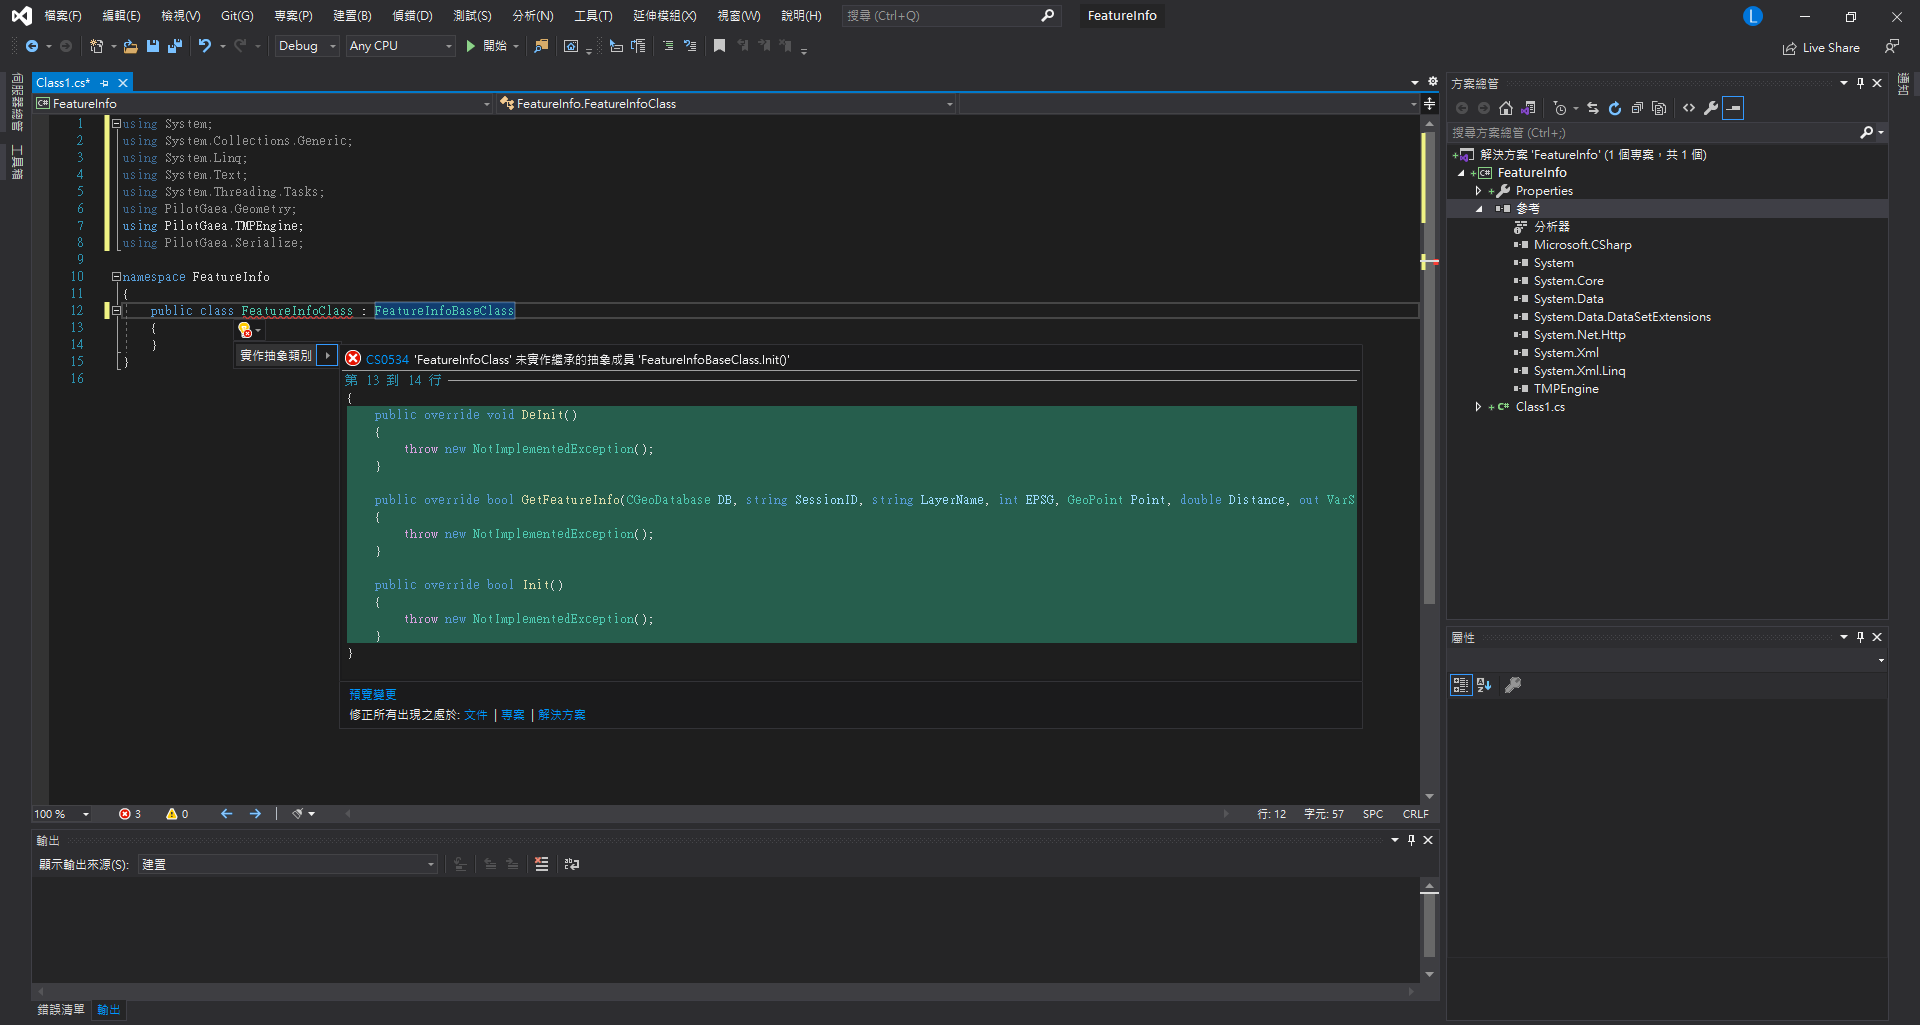Click the Save All toolbar icon
Screen dimensions: 1920x1025
point(175,46)
